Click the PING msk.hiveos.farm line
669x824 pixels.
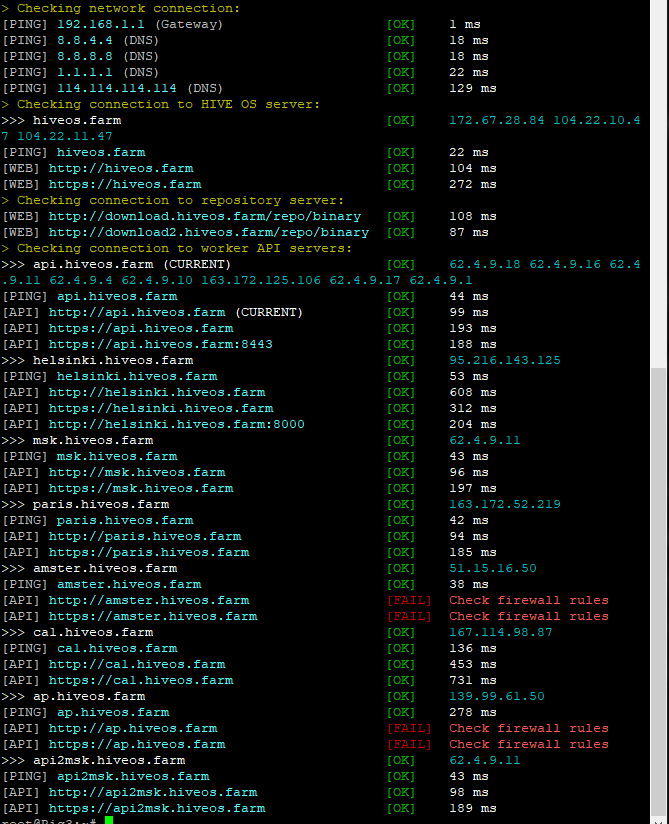point(245,457)
